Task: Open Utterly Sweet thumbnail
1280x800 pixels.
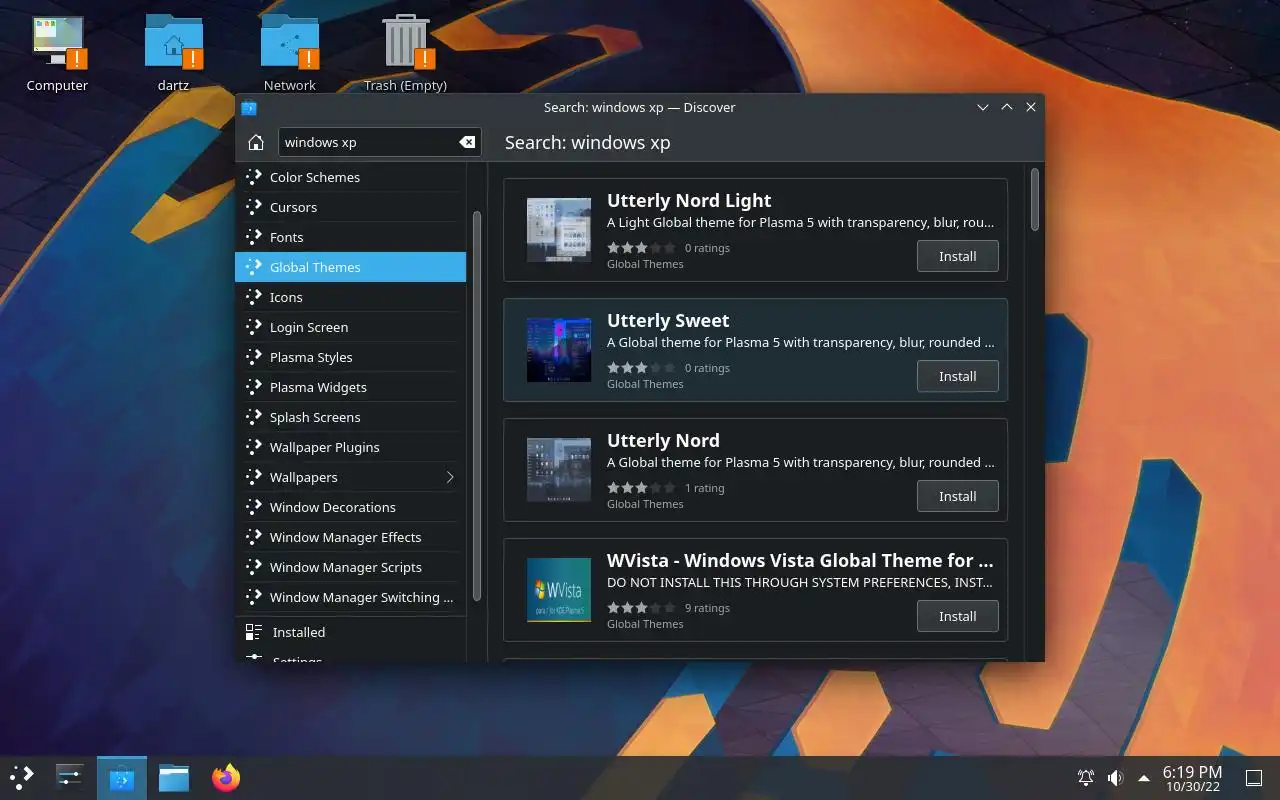Action: [559, 350]
